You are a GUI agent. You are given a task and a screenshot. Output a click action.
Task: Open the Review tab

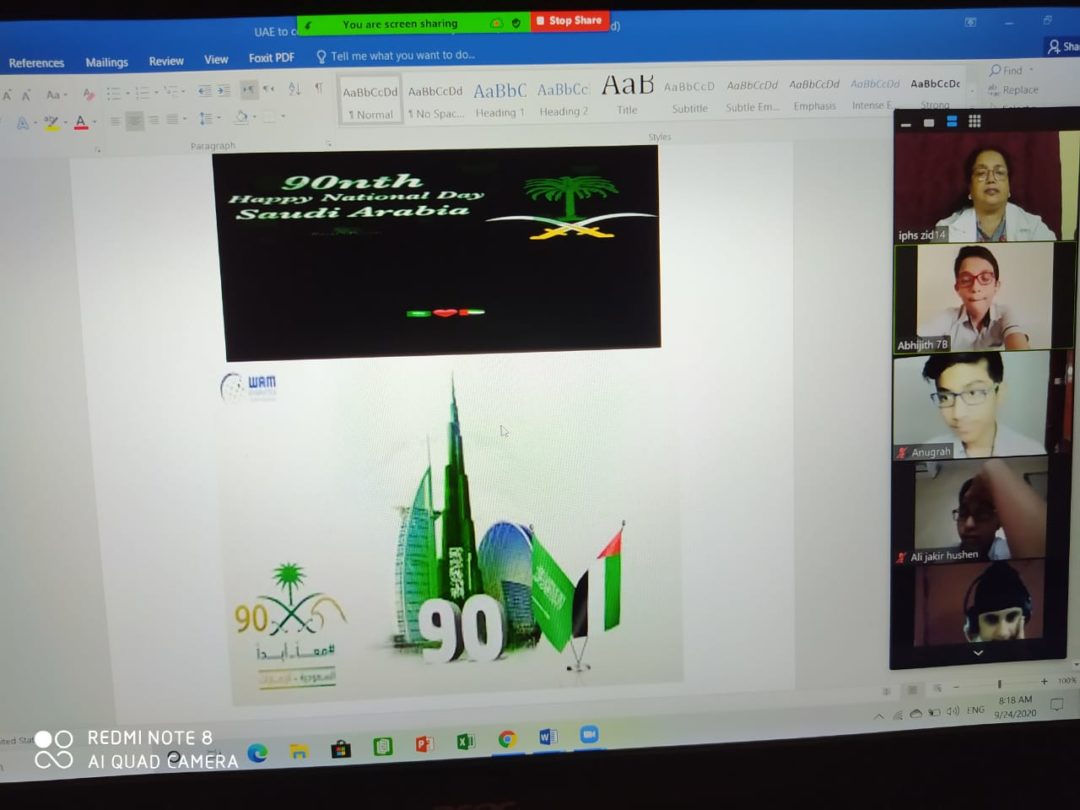(166, 61)
